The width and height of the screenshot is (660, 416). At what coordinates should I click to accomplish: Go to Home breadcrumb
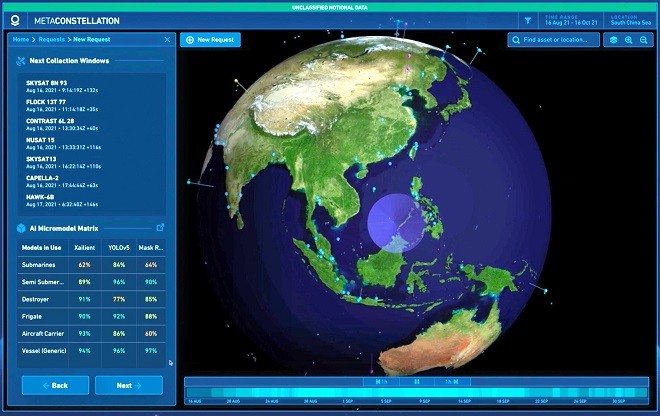21,40
